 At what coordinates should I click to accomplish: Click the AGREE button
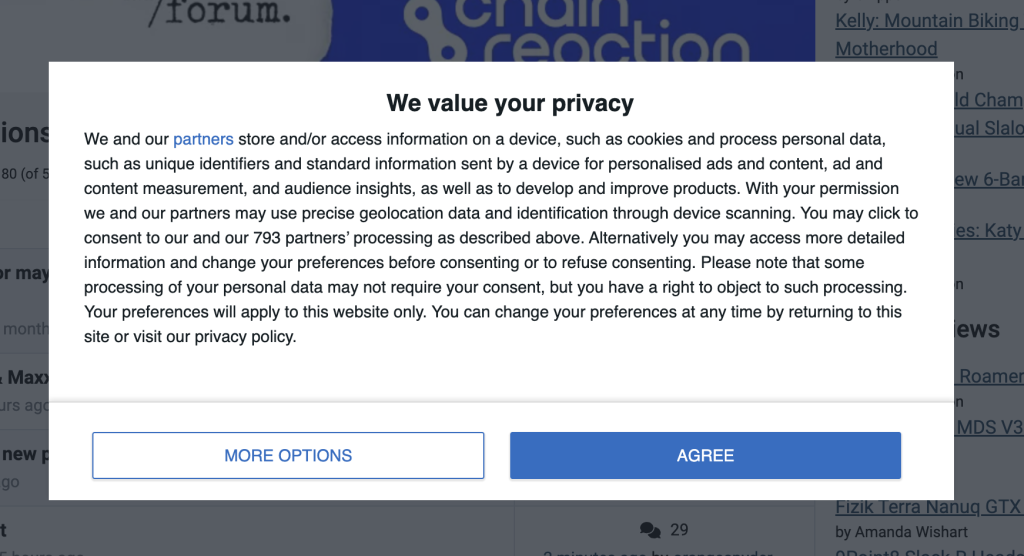click(x=705, y=456)
